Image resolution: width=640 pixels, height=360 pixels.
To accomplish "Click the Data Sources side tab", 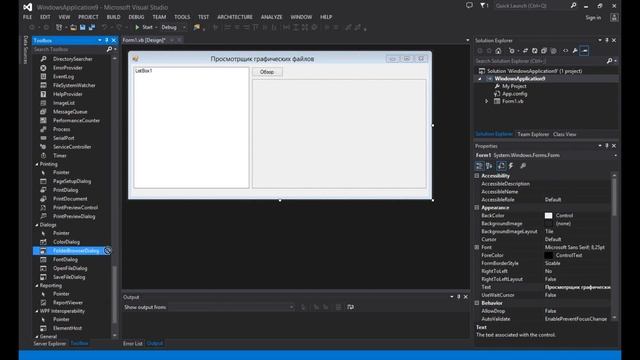I will 25,50.
